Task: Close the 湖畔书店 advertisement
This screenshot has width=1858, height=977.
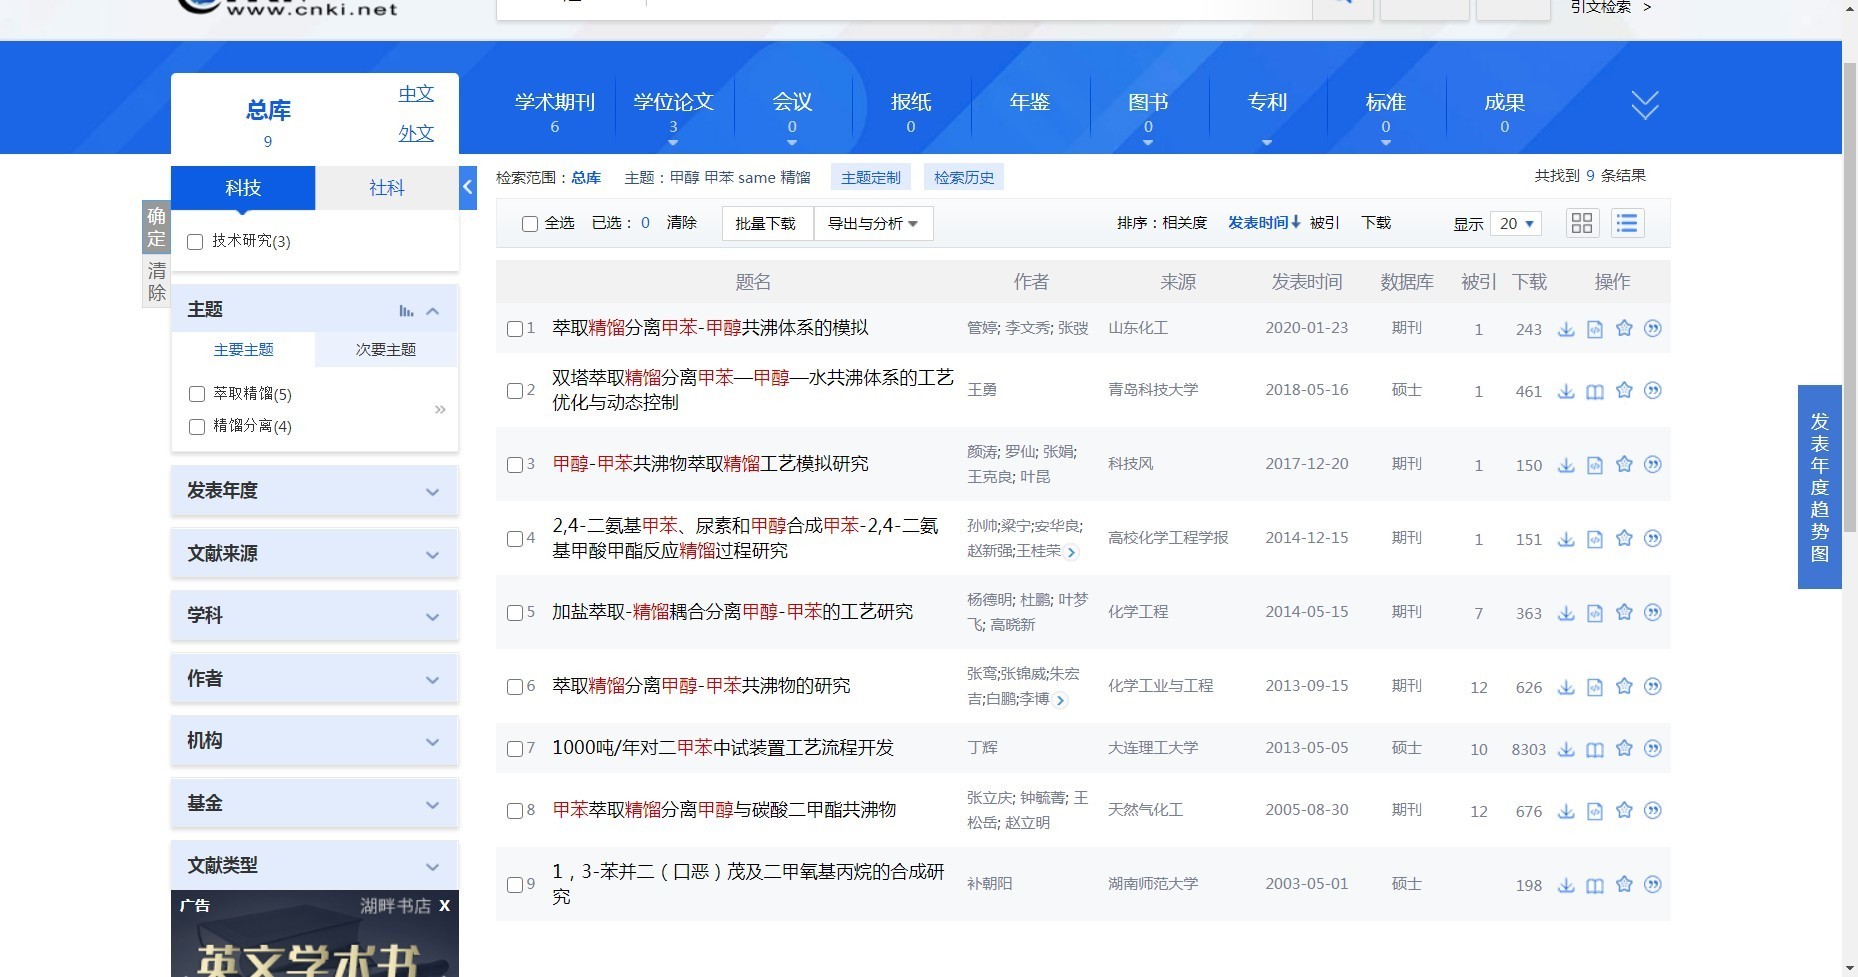Action: tap(445, 905)
